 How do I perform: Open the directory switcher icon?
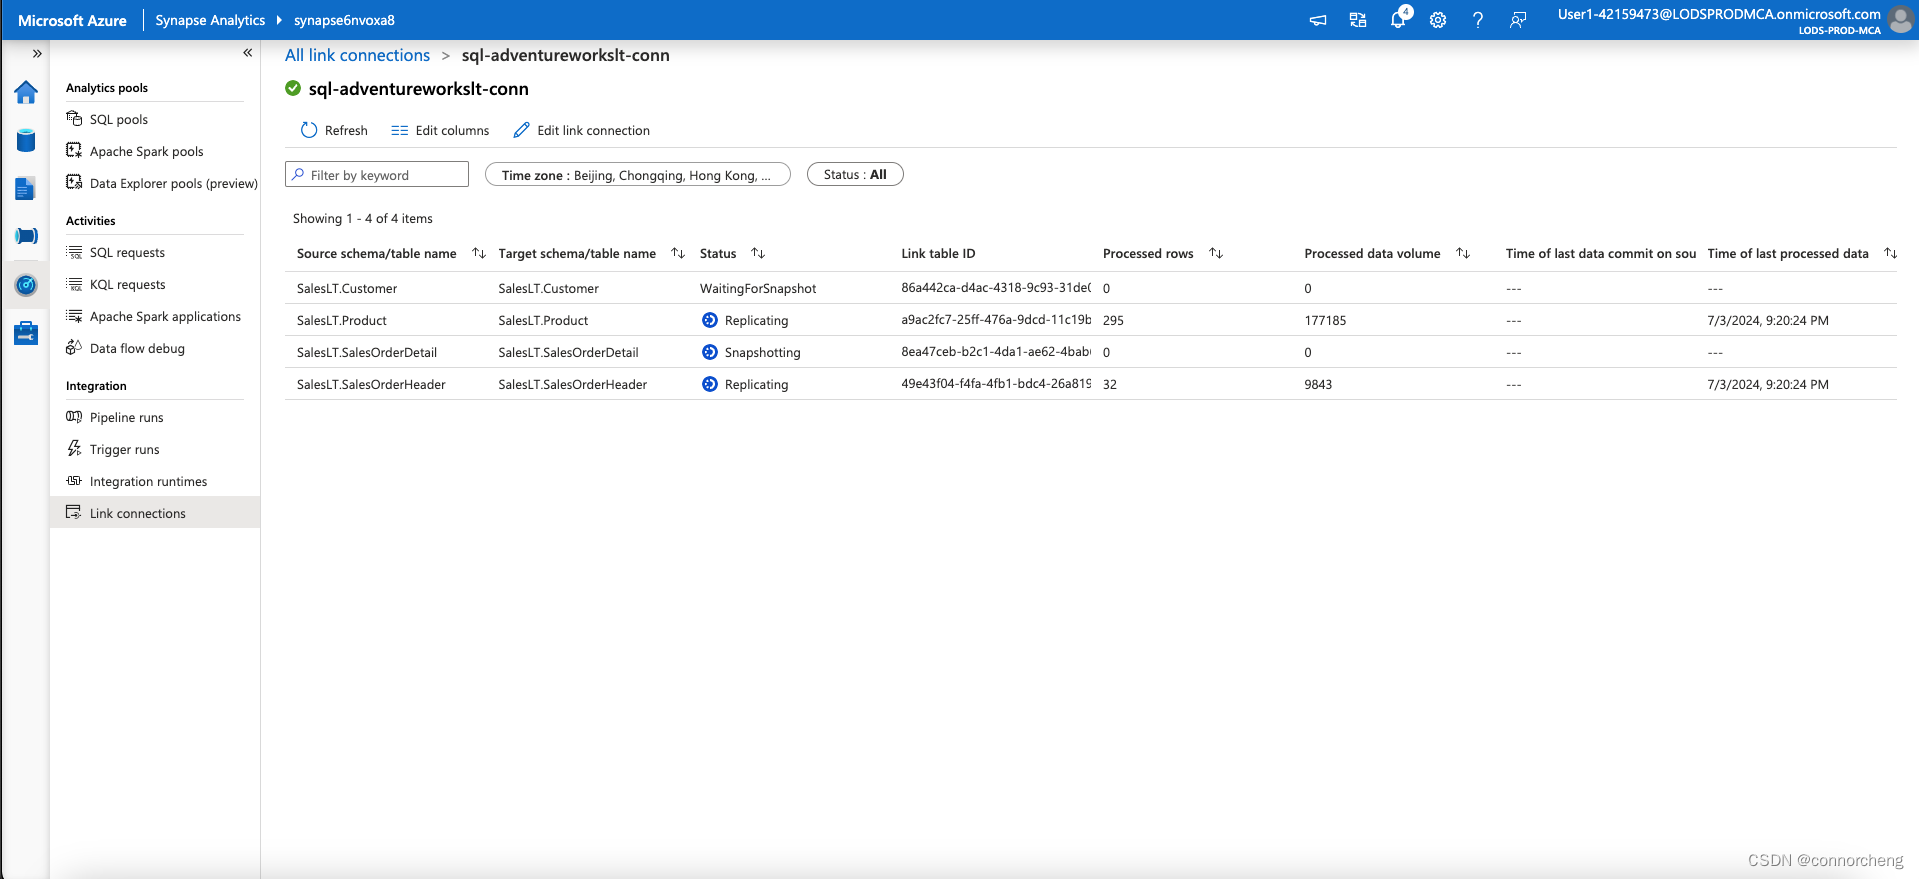(1358, 20)
